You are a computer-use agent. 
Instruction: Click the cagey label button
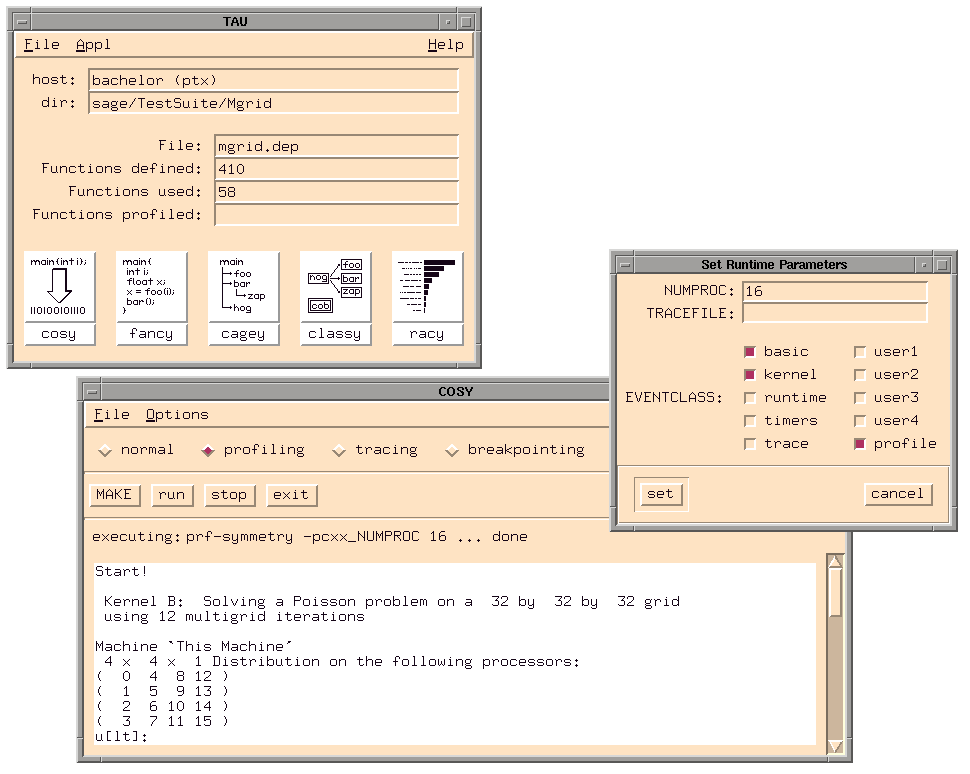(243, 334)
